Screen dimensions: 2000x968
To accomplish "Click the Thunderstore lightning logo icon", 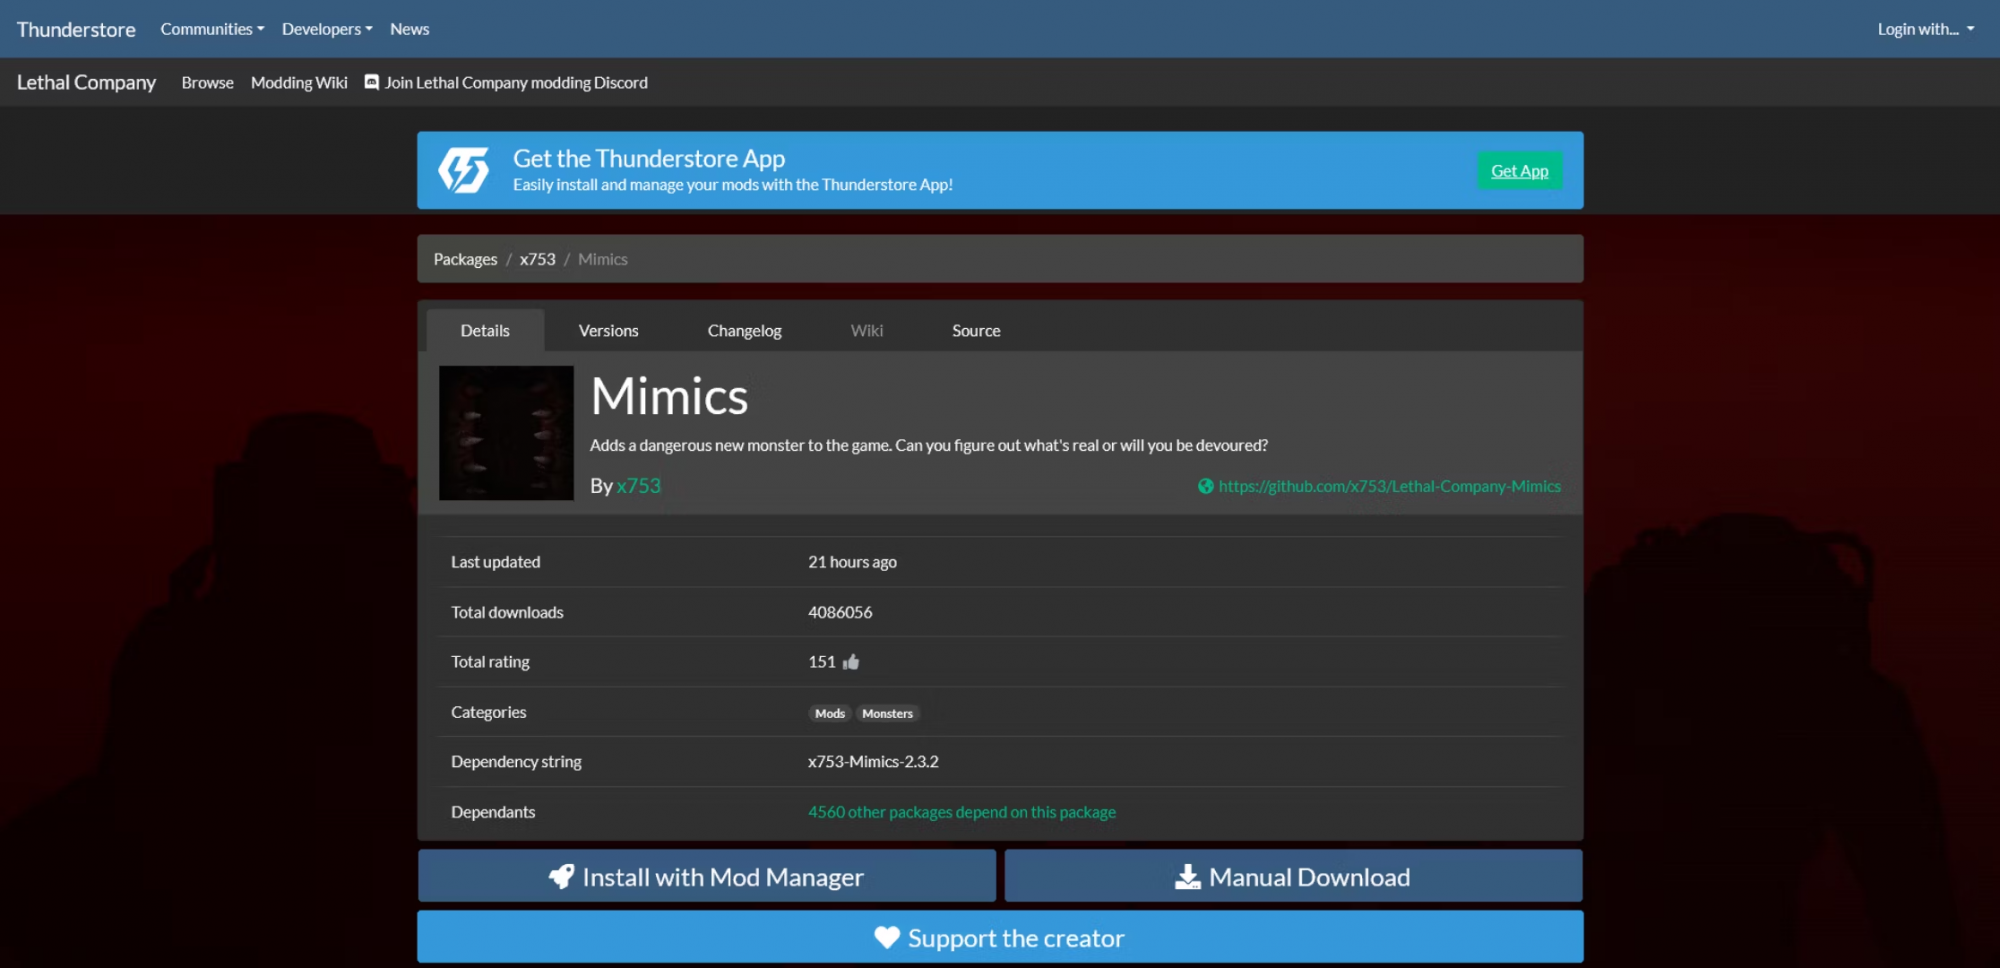I will pyautogui.click(x=464, y=170).
